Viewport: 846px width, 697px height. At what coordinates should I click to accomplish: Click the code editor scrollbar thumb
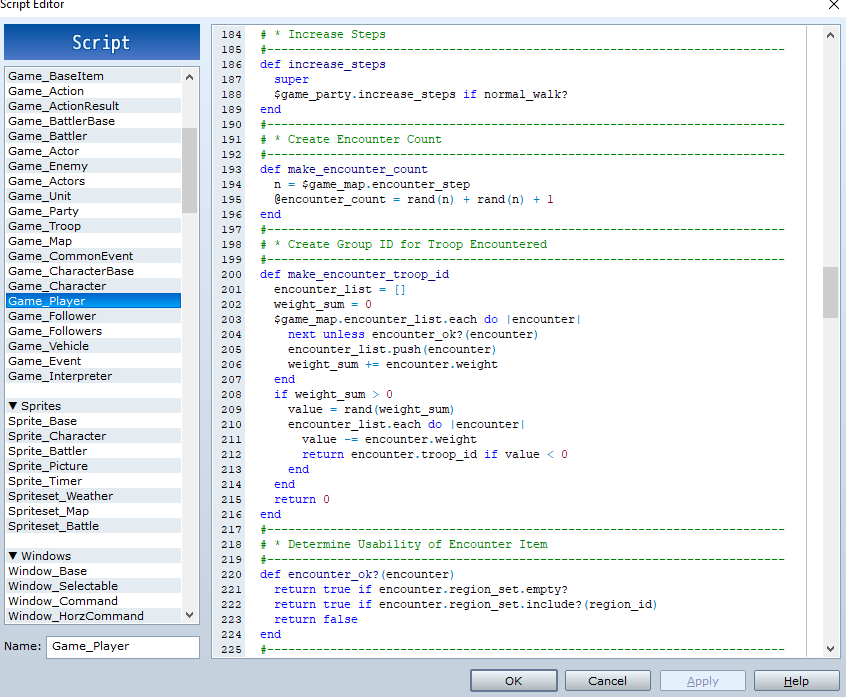(830, 292)
